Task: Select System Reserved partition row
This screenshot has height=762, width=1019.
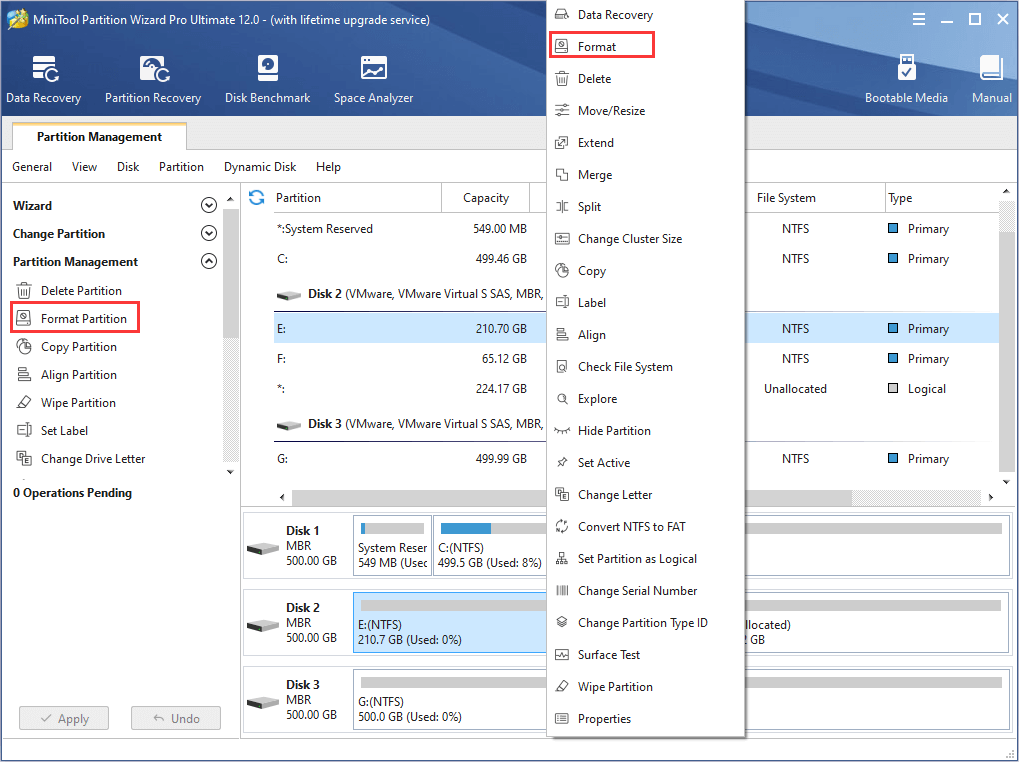Action: pos(409,229)
